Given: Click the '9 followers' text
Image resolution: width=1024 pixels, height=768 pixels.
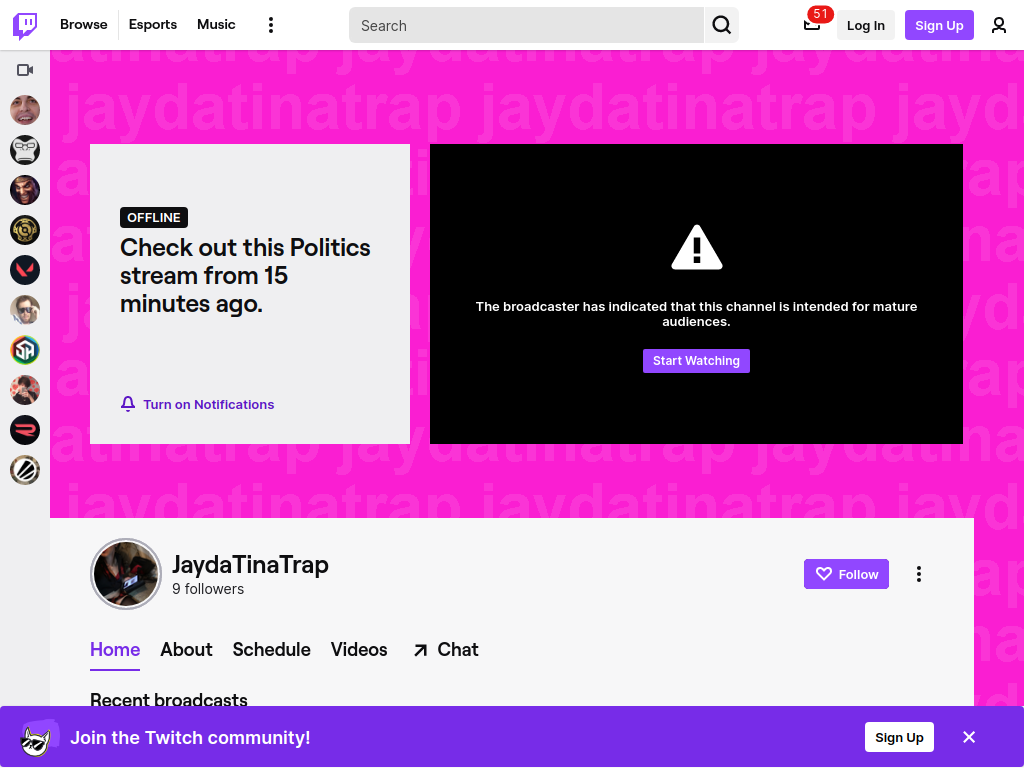Looking at the screenshot, I should (x=208, y=589).
